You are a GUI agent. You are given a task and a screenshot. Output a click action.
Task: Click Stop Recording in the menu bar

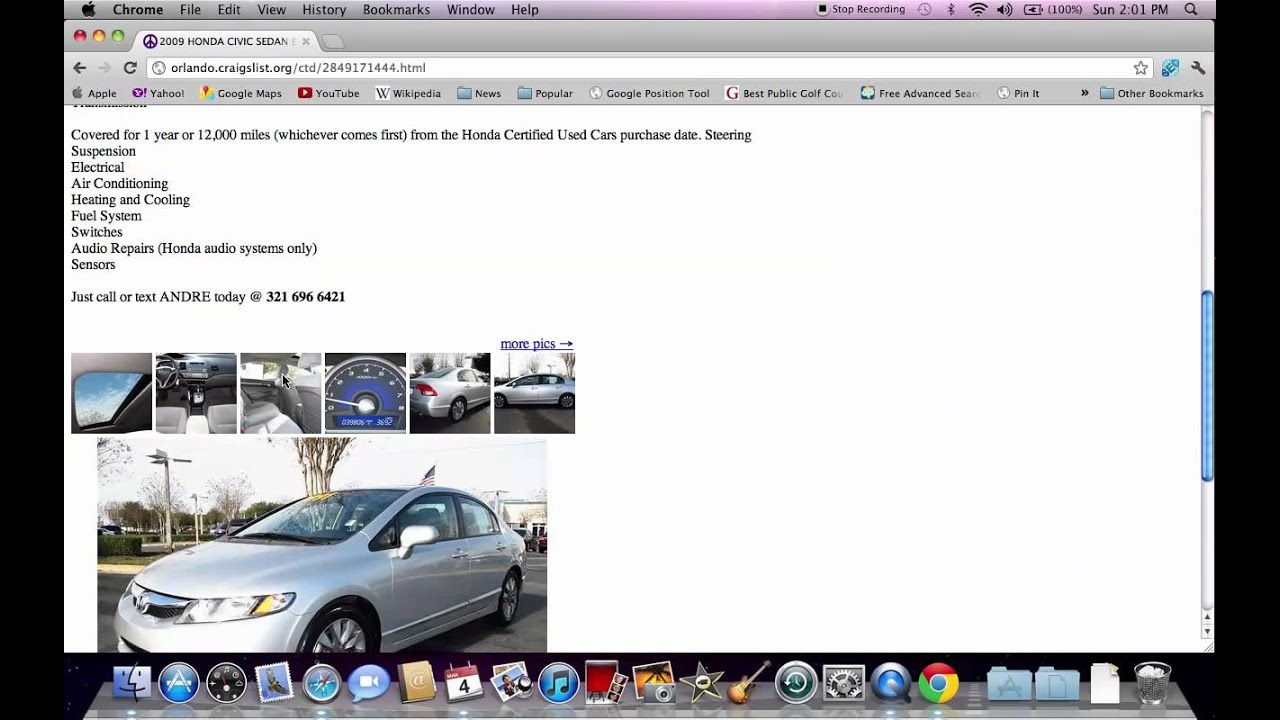click(x=861, y=9)
